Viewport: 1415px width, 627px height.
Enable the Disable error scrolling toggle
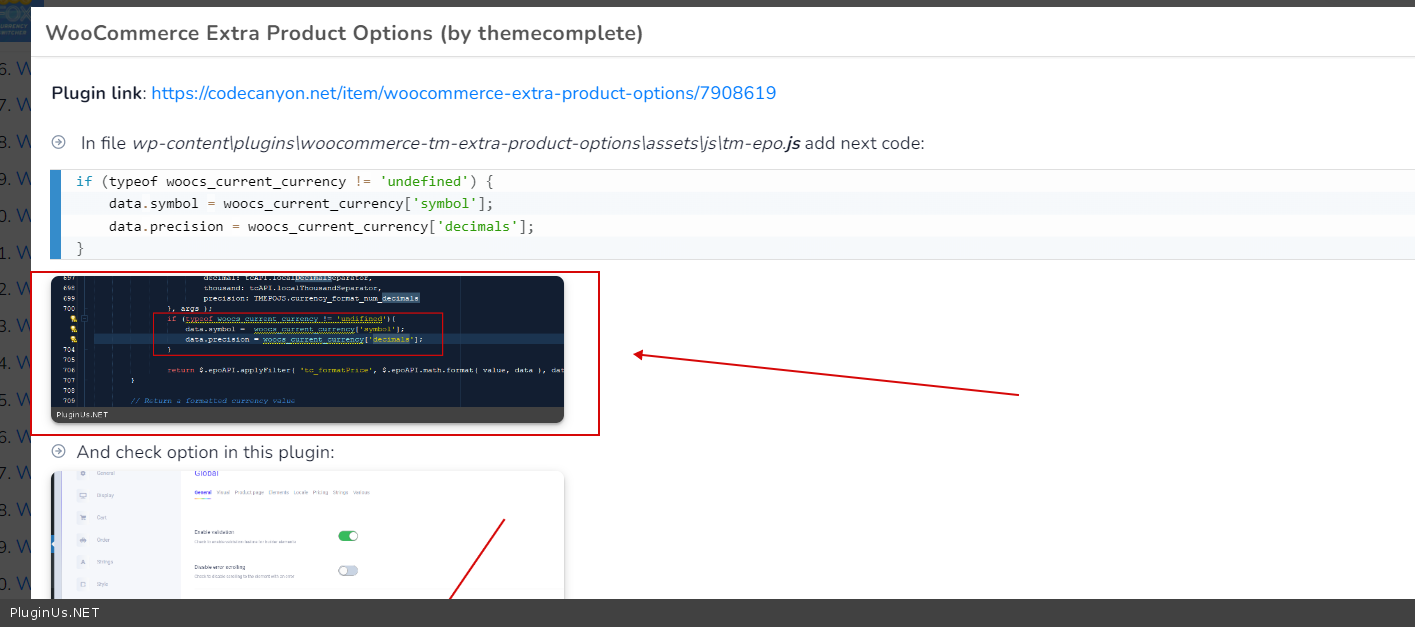[347, 571]
